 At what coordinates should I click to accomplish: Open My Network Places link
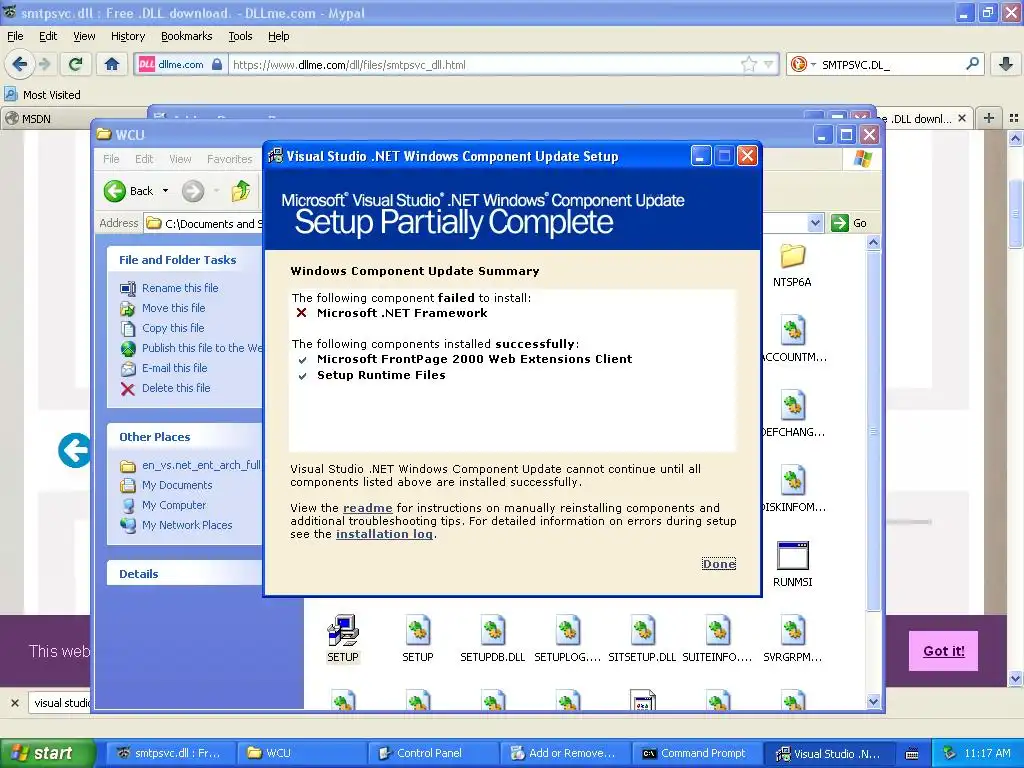(187, 525)
